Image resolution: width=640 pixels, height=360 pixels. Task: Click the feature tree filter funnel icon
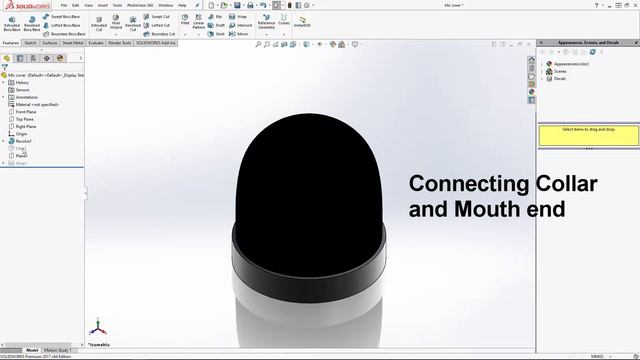[x=4, y=67]
